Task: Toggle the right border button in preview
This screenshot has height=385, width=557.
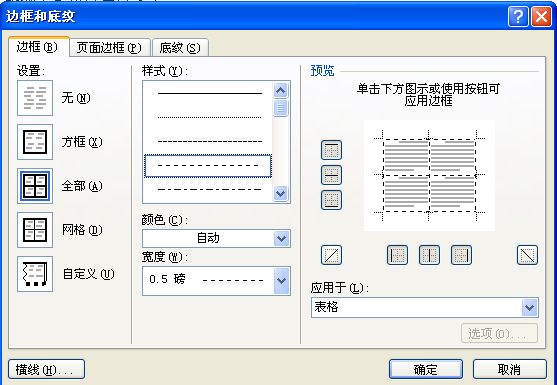Action: [461, 255]
